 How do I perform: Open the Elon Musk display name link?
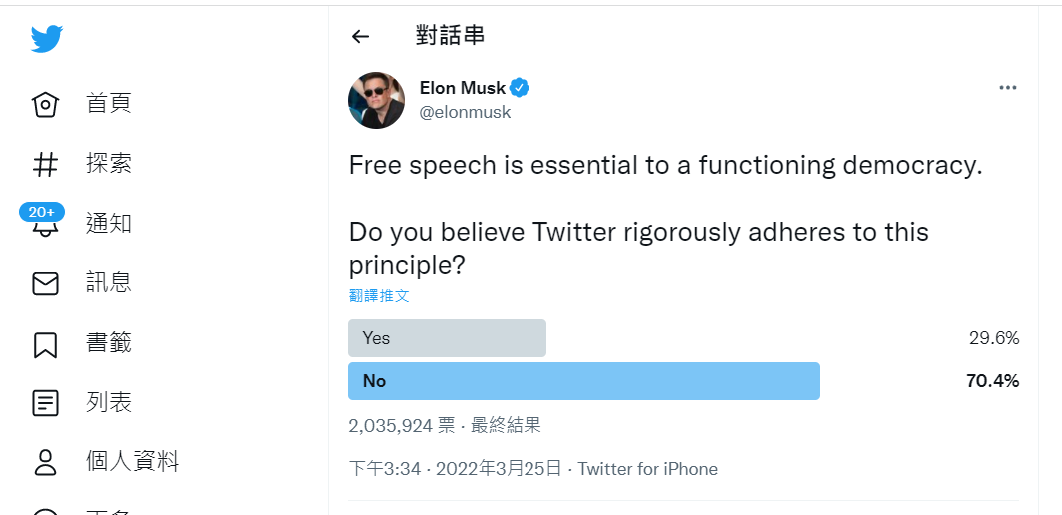tap(463, 88)
